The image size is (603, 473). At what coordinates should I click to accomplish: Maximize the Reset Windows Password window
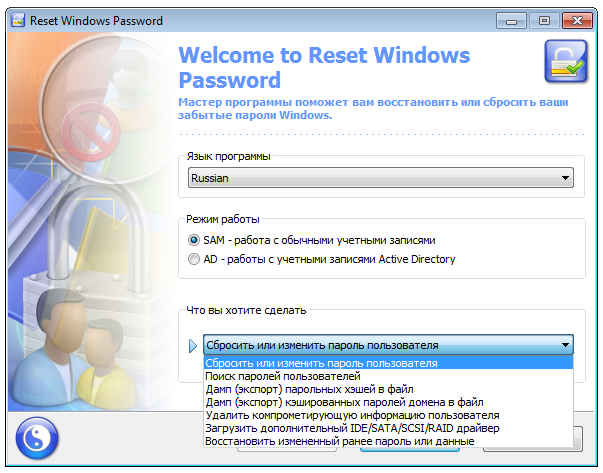[x=544, y=21]
